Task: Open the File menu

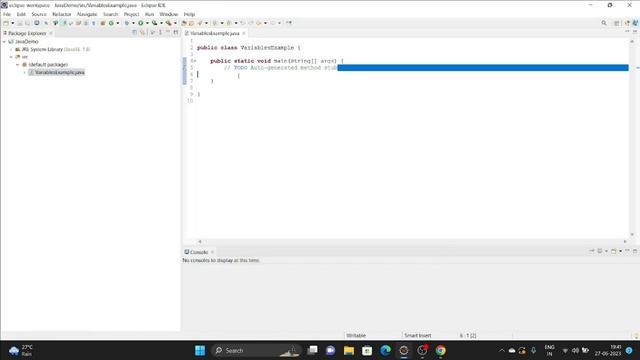Action: click(7, 14)
